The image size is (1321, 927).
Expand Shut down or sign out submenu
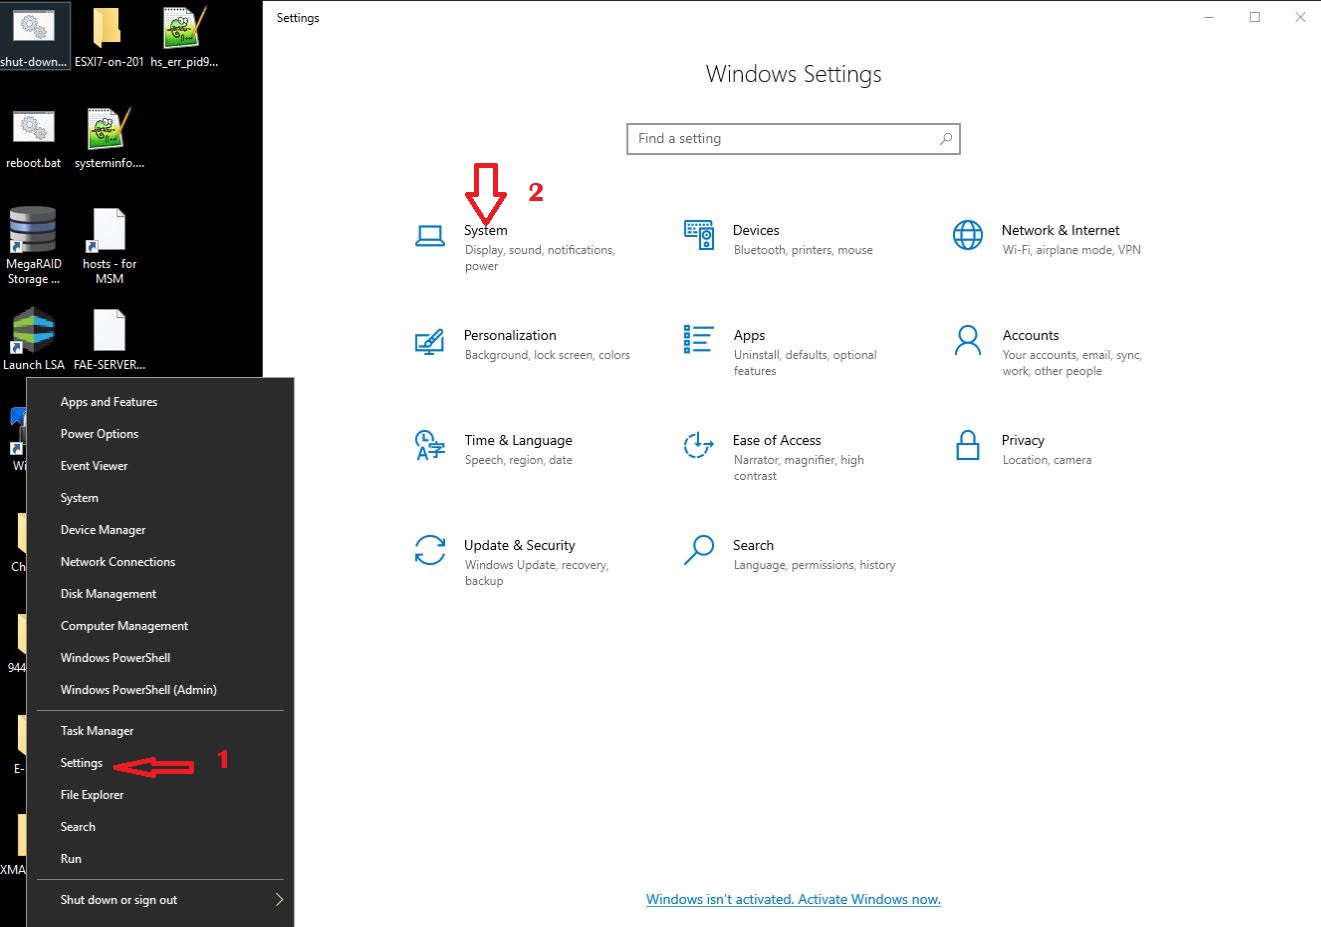click(160, 900)
